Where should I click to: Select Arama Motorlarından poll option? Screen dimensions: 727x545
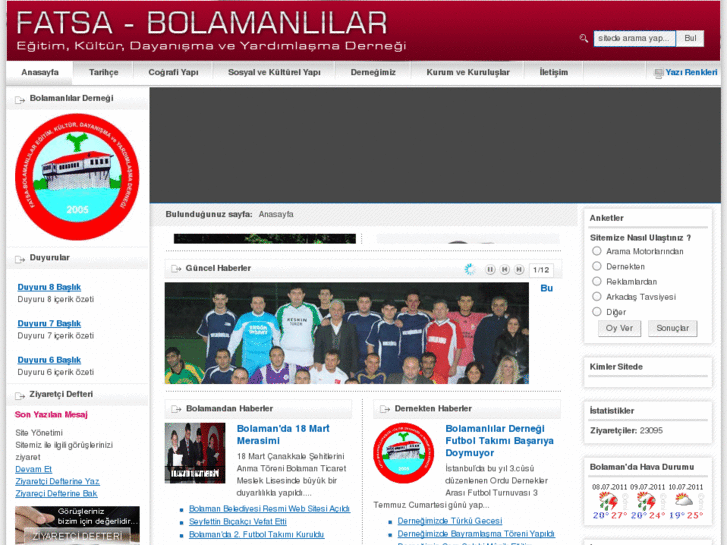click(x=597, y=251)
